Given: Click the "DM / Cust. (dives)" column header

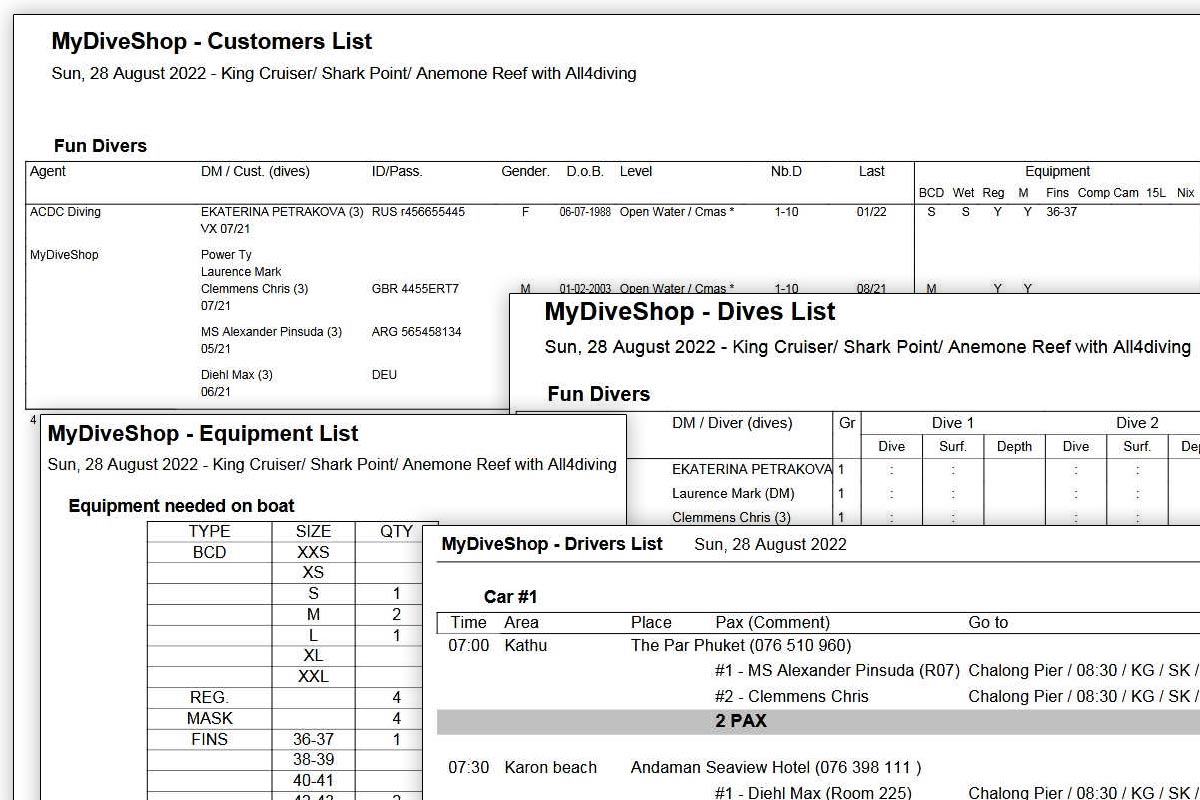Looking at the screenshot, I should [255, 172].
